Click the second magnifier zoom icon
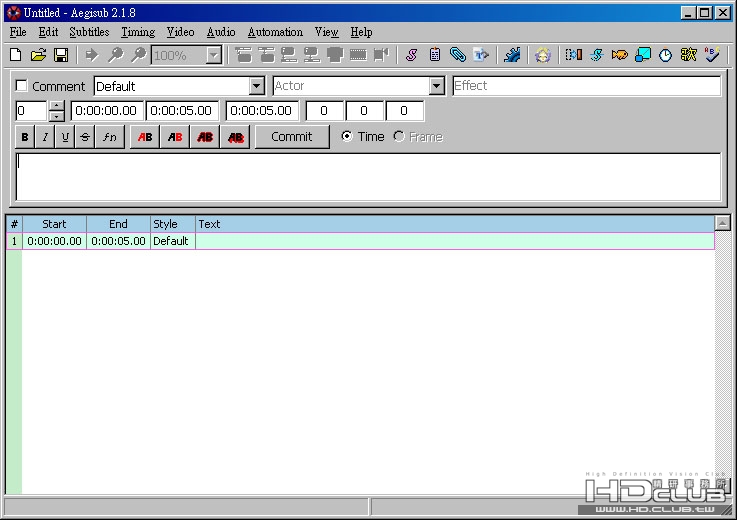 (138, 55)
